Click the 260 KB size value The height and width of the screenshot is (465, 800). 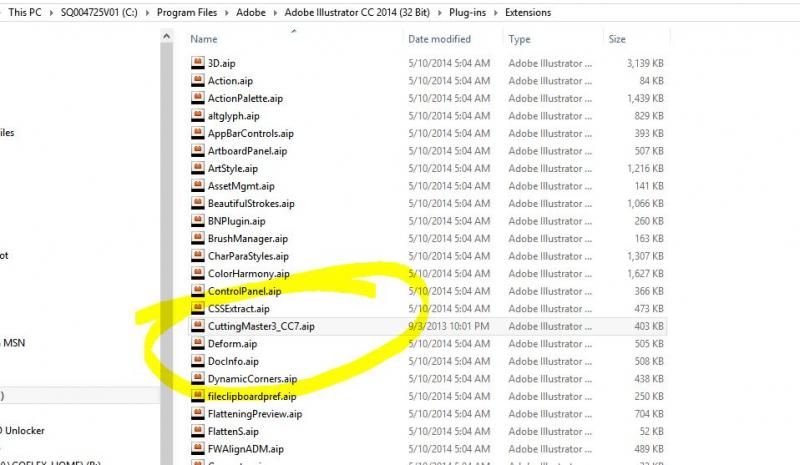pos(648,221)
